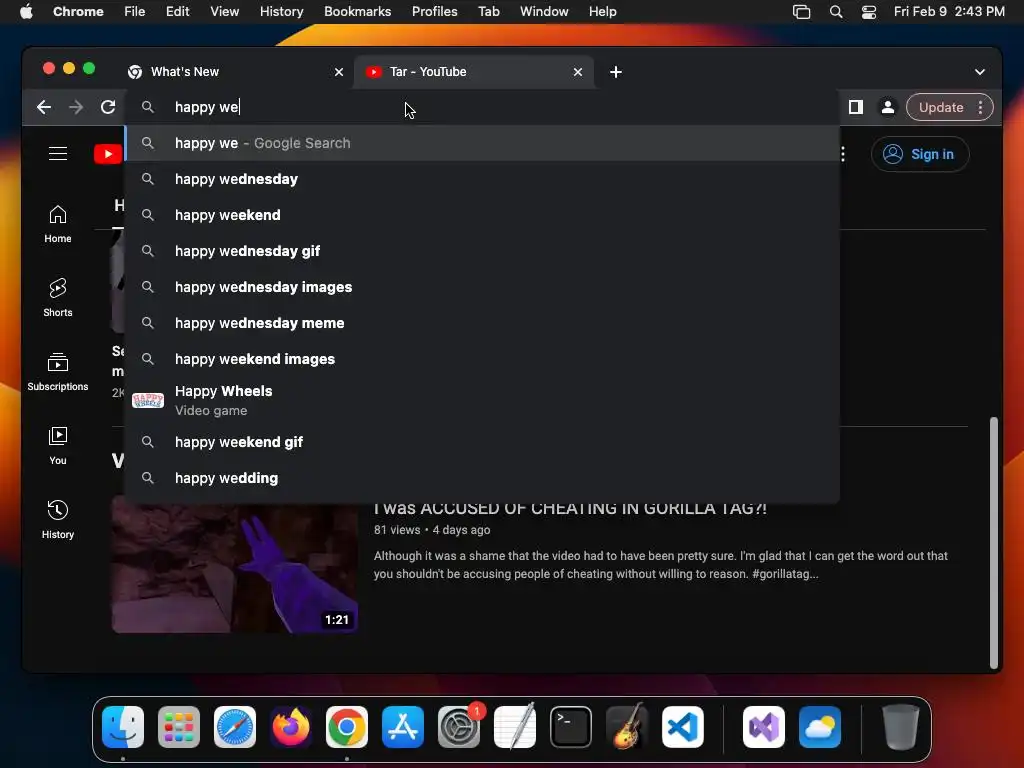Open the You section in sidebar
The width and height of the screenshot is (1024, 768).
coord(57,446)
